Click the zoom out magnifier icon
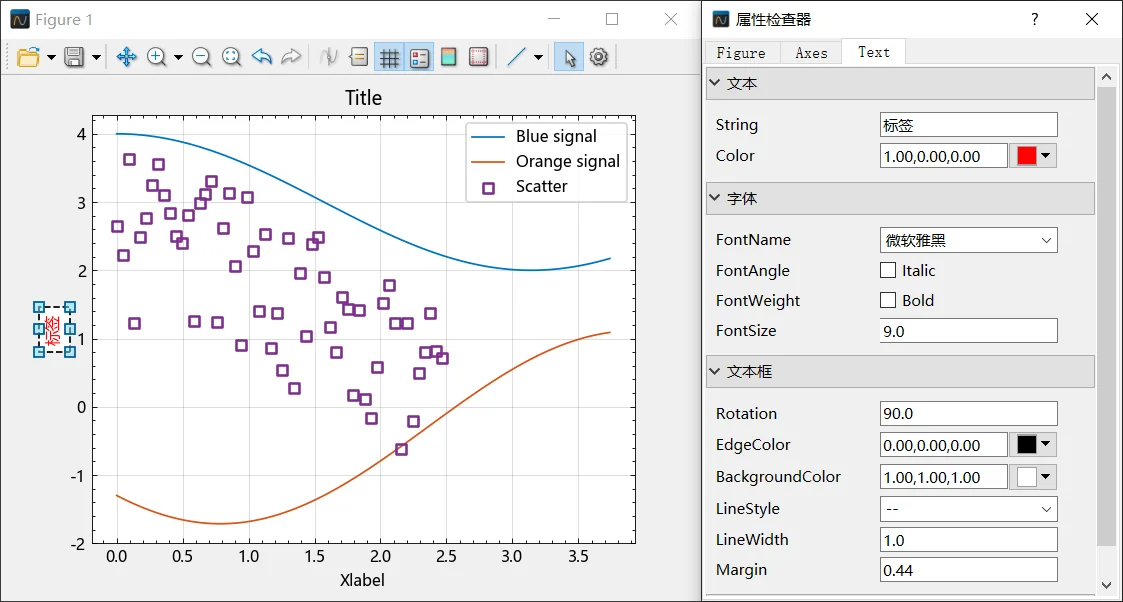This screenshot has height=602, width=1123. [201, 57]
